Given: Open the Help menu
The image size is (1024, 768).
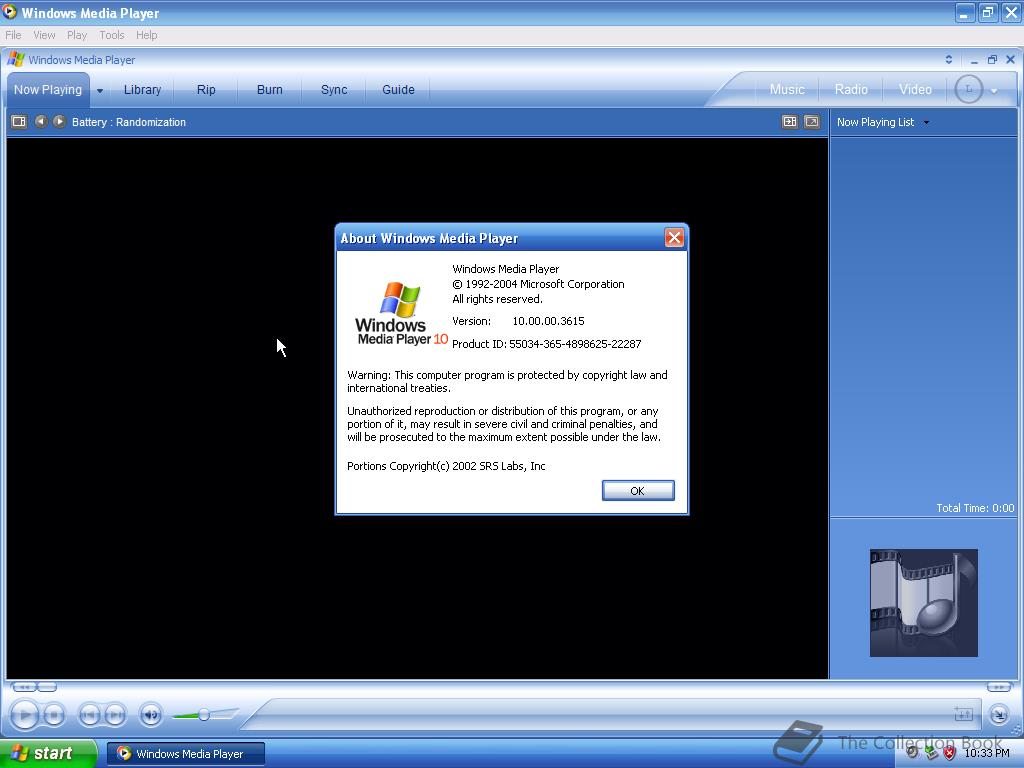Looking at the screenshot, I should [x=146, y=35].
